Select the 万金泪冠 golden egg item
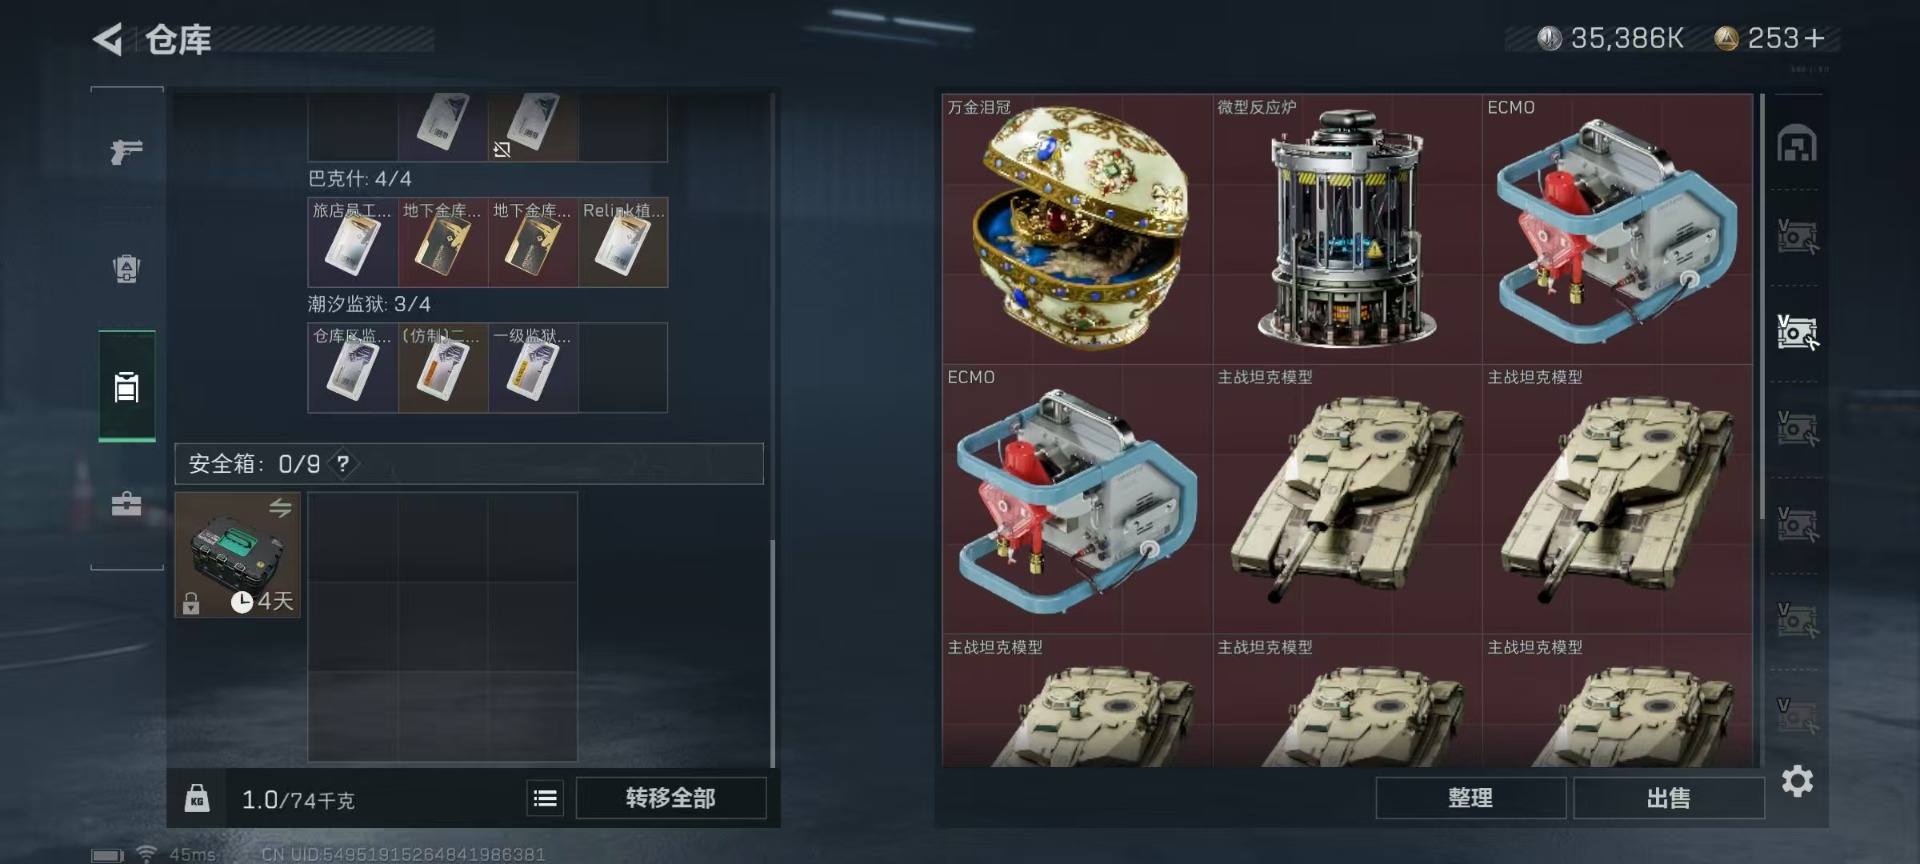 [1077, 229]
